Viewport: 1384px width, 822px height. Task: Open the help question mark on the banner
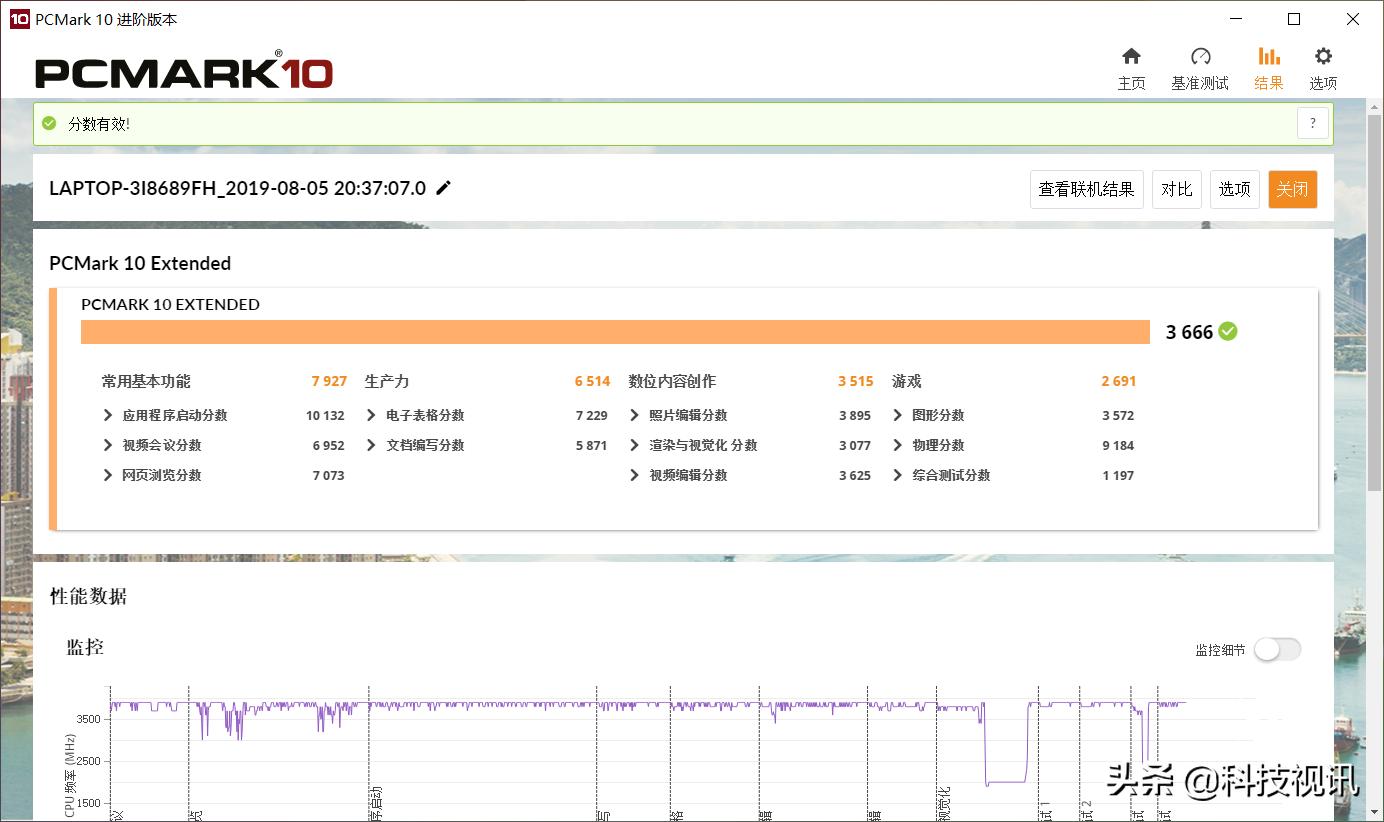pos(1312,123)
